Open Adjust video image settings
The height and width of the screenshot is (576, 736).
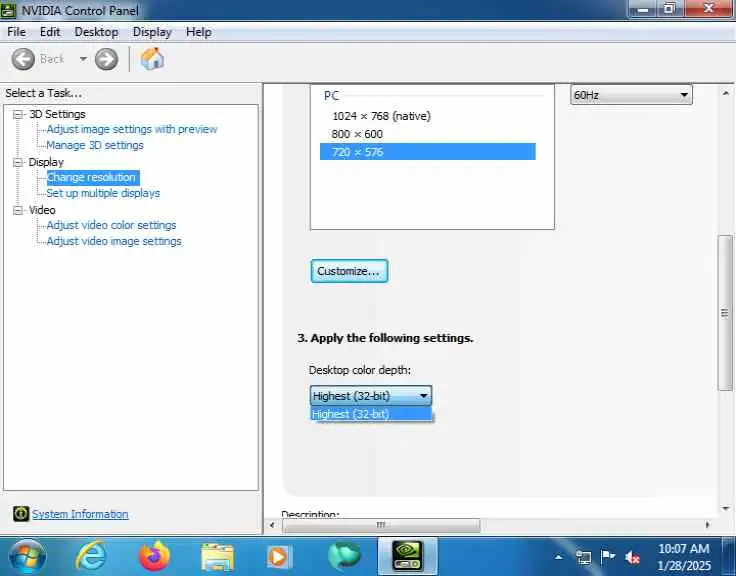pos(114,241)
